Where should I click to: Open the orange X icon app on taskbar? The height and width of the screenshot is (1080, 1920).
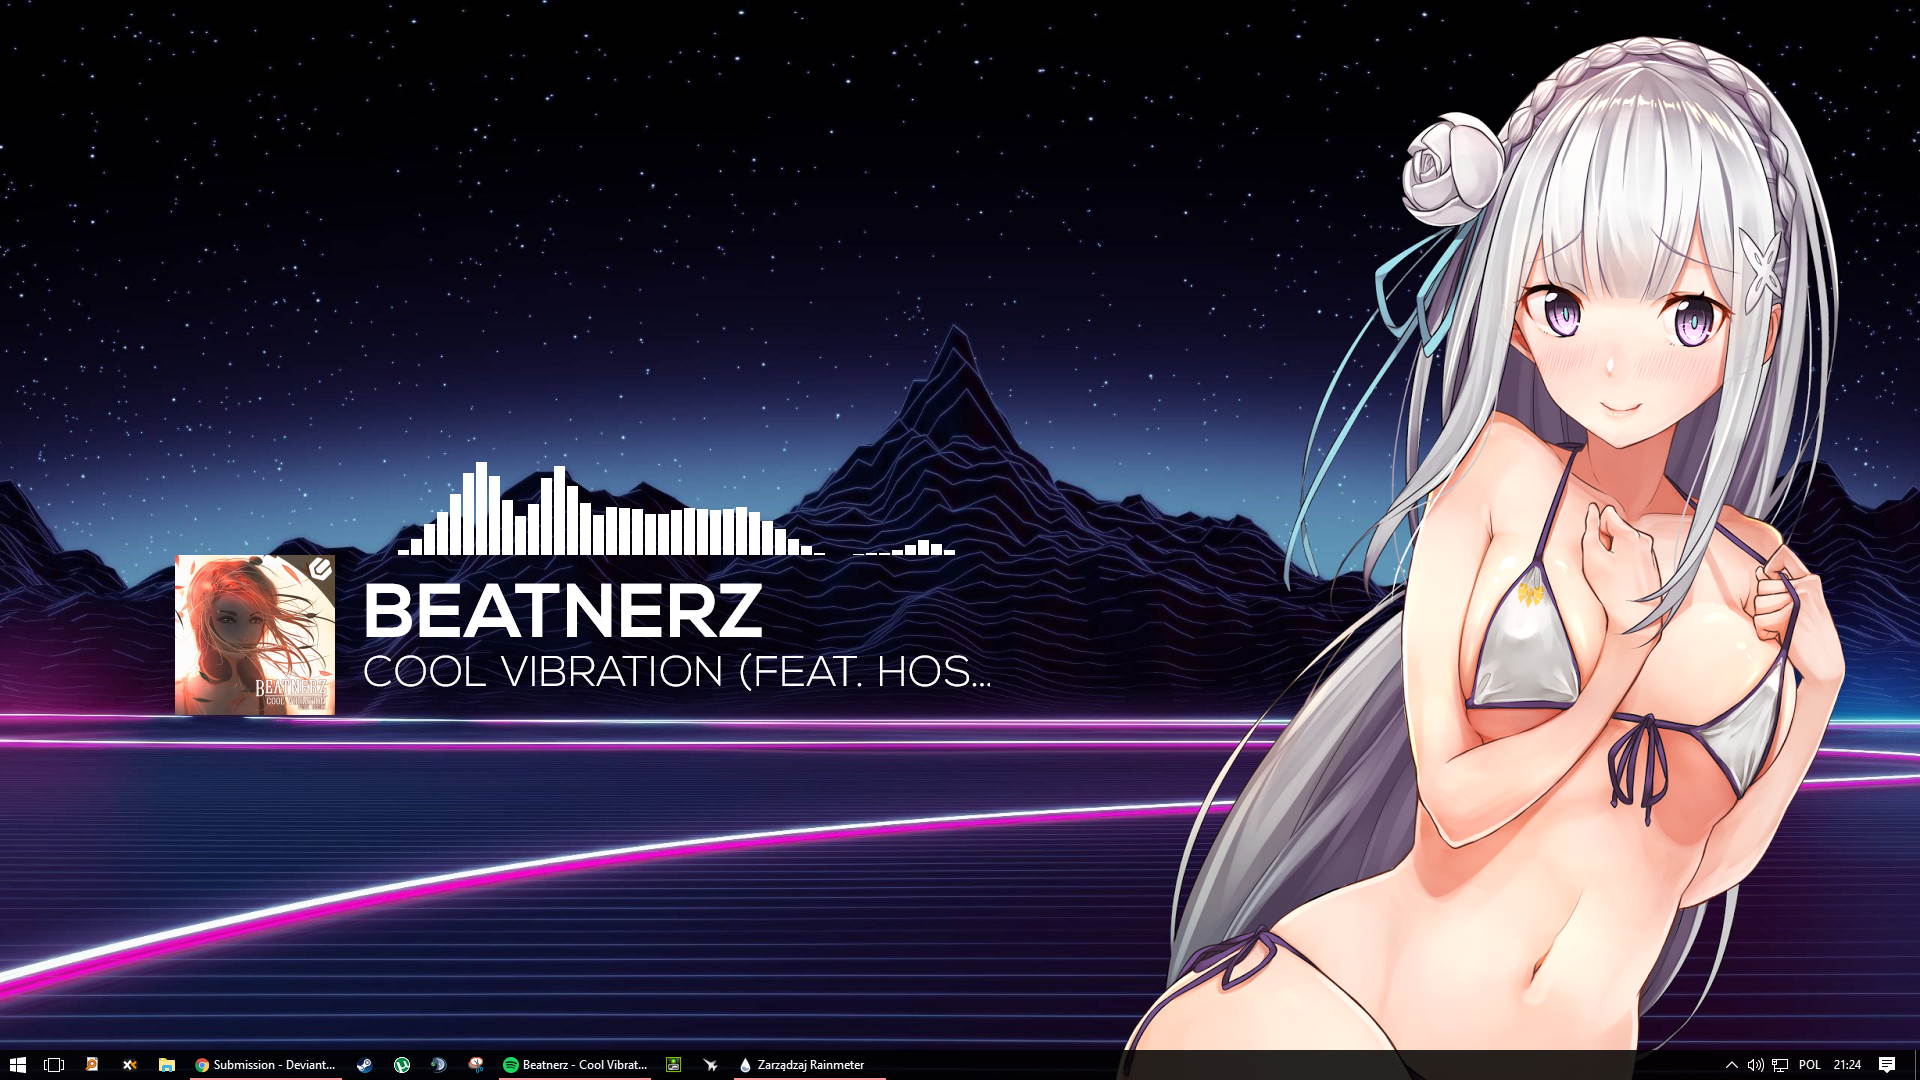[129, 1065]
